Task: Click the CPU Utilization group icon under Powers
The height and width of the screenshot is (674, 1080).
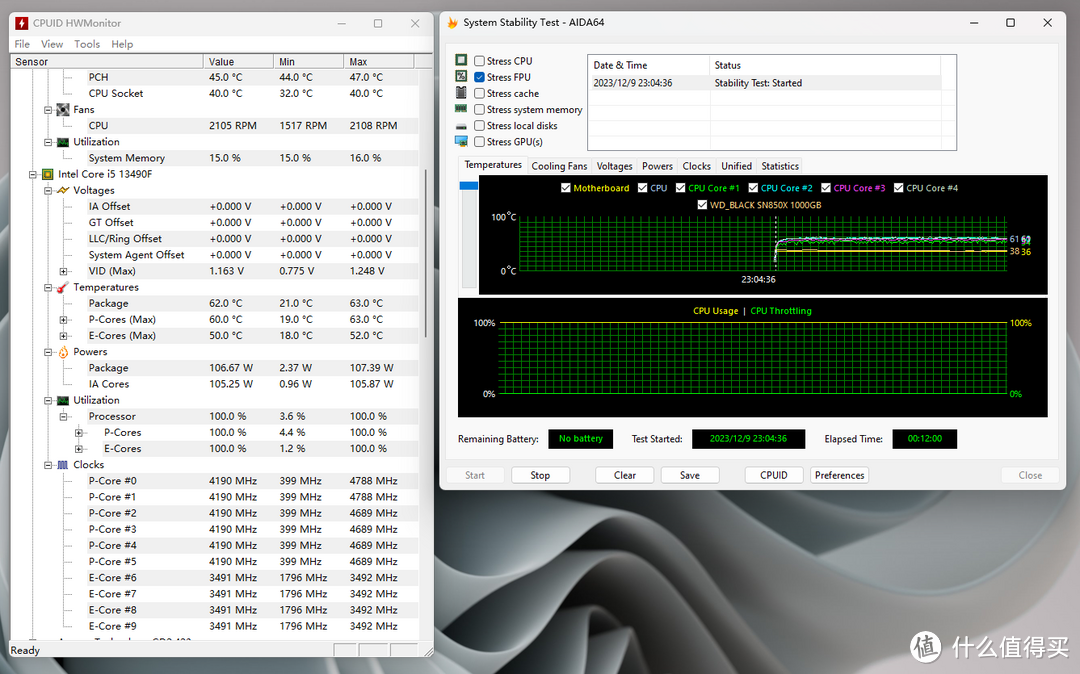Action: tap(63, 400)
